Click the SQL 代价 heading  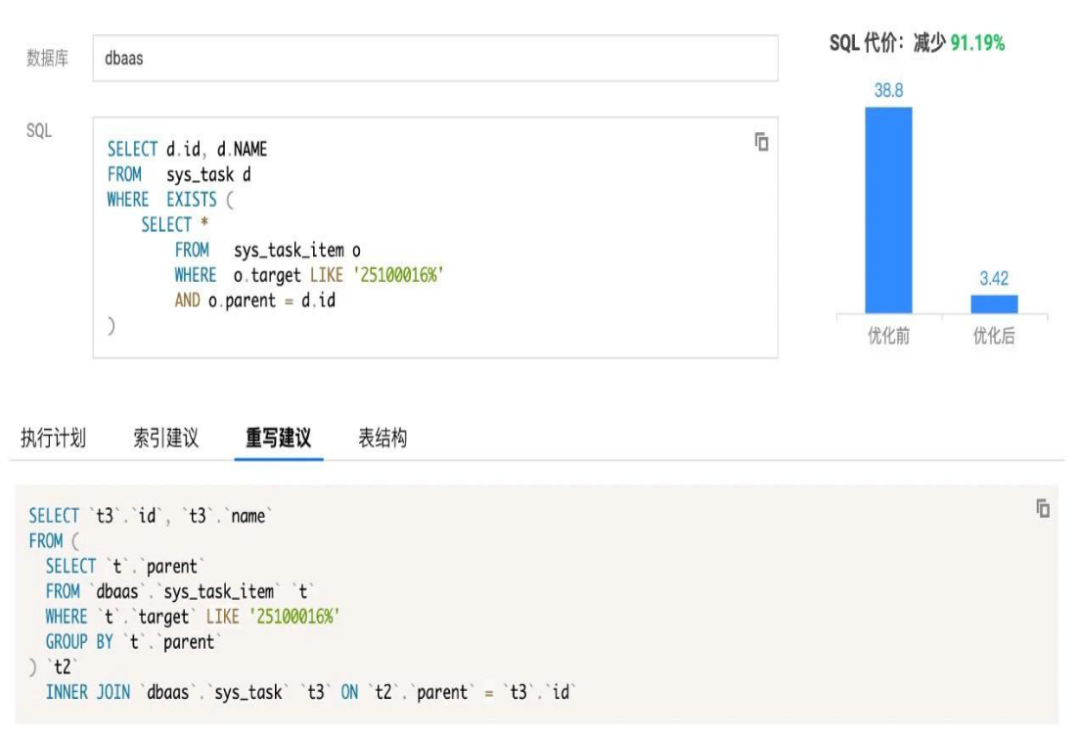click(x=866, y=43)
